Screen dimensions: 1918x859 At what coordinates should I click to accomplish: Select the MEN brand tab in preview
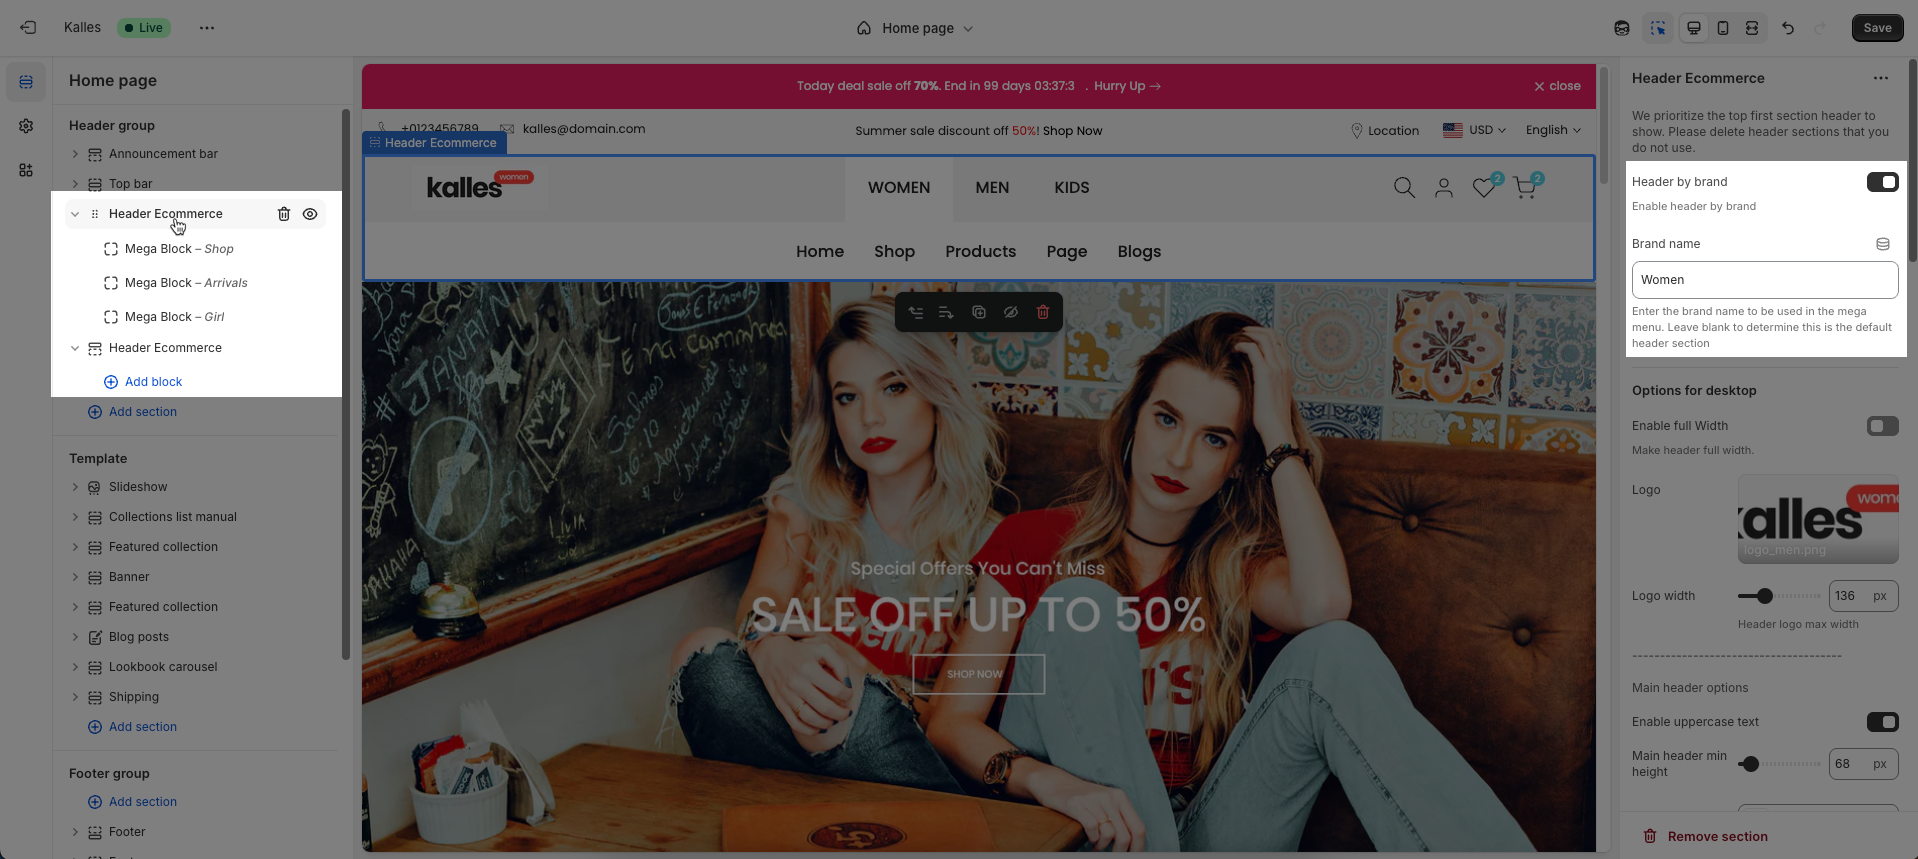pyautogui.click(x=992, y=188)
